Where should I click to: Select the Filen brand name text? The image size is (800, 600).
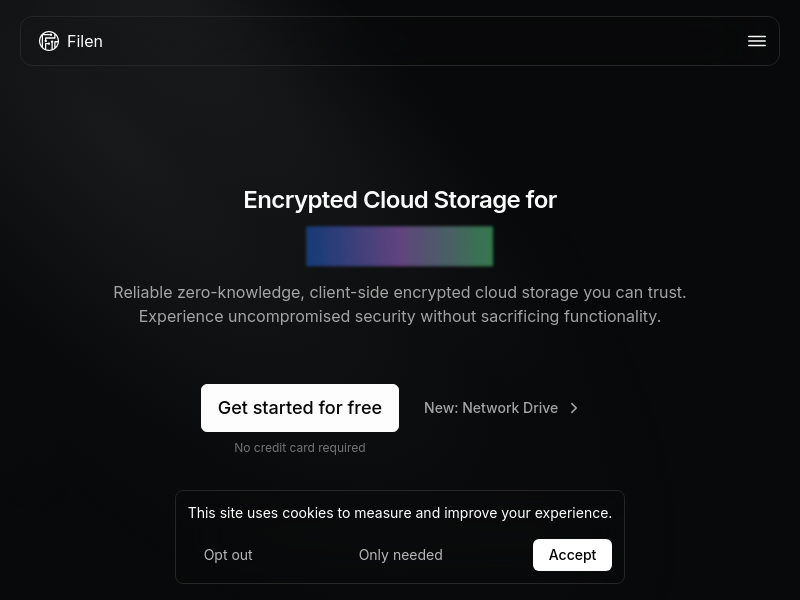coord(85,41)
